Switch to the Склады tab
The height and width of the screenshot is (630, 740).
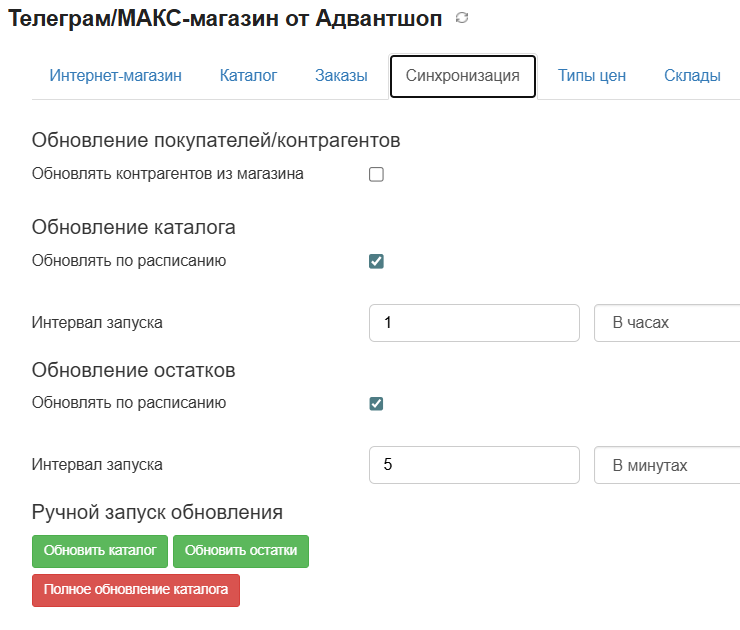pos(692,76)
